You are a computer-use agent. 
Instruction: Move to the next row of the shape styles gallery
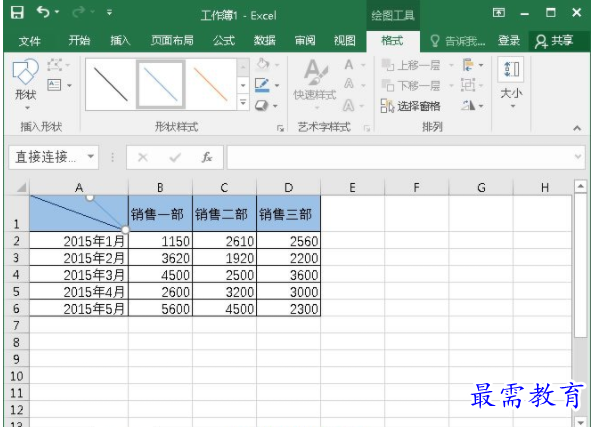click(243, 85)
